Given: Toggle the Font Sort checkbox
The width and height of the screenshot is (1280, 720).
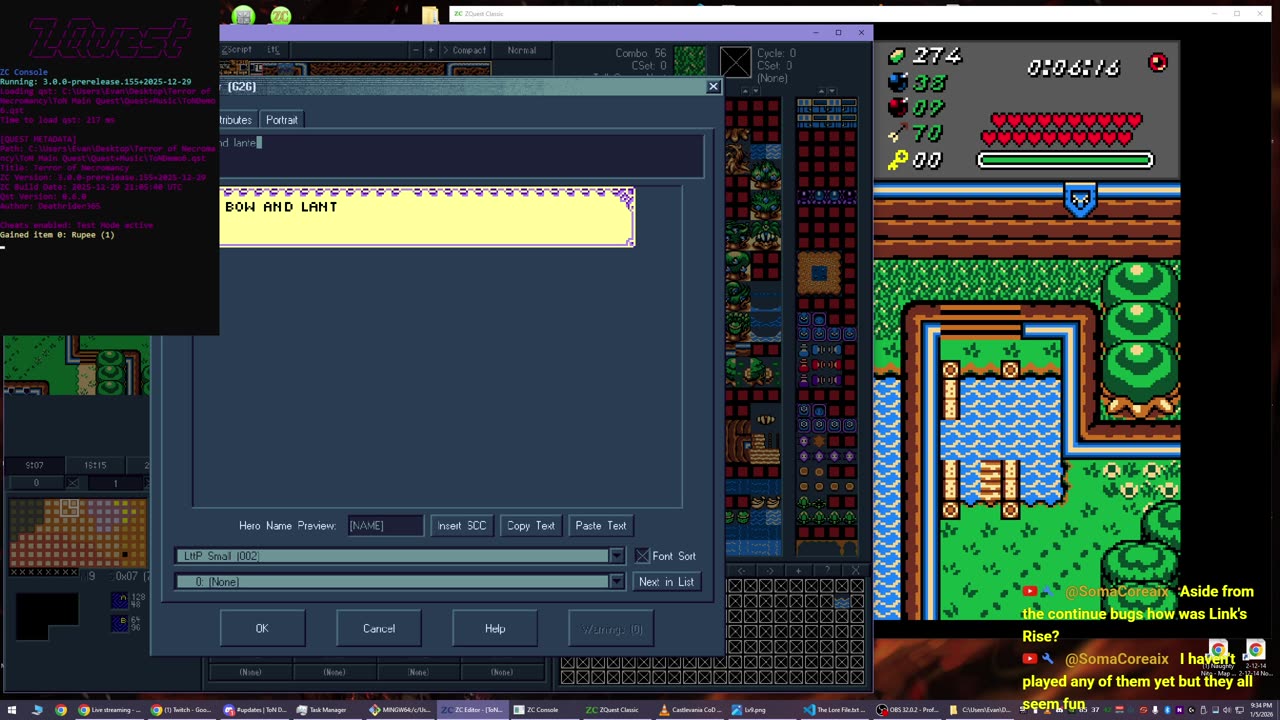Looking at the screenshot, I should 642,556.
